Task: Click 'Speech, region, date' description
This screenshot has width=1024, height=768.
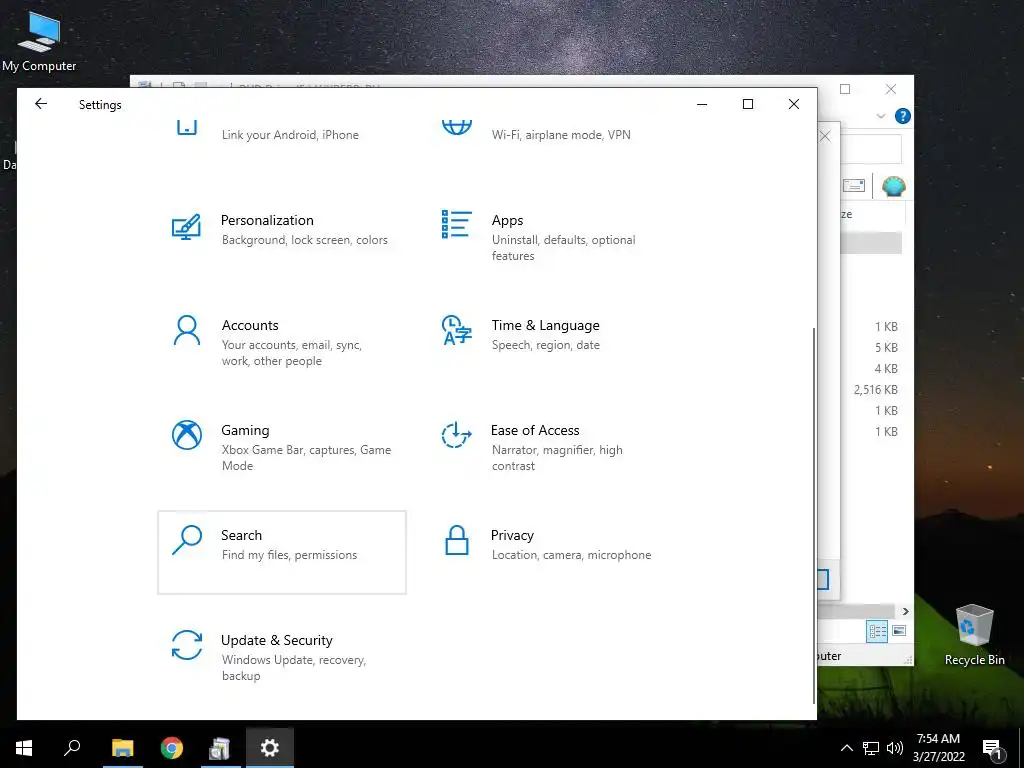Action: (546, 345)
